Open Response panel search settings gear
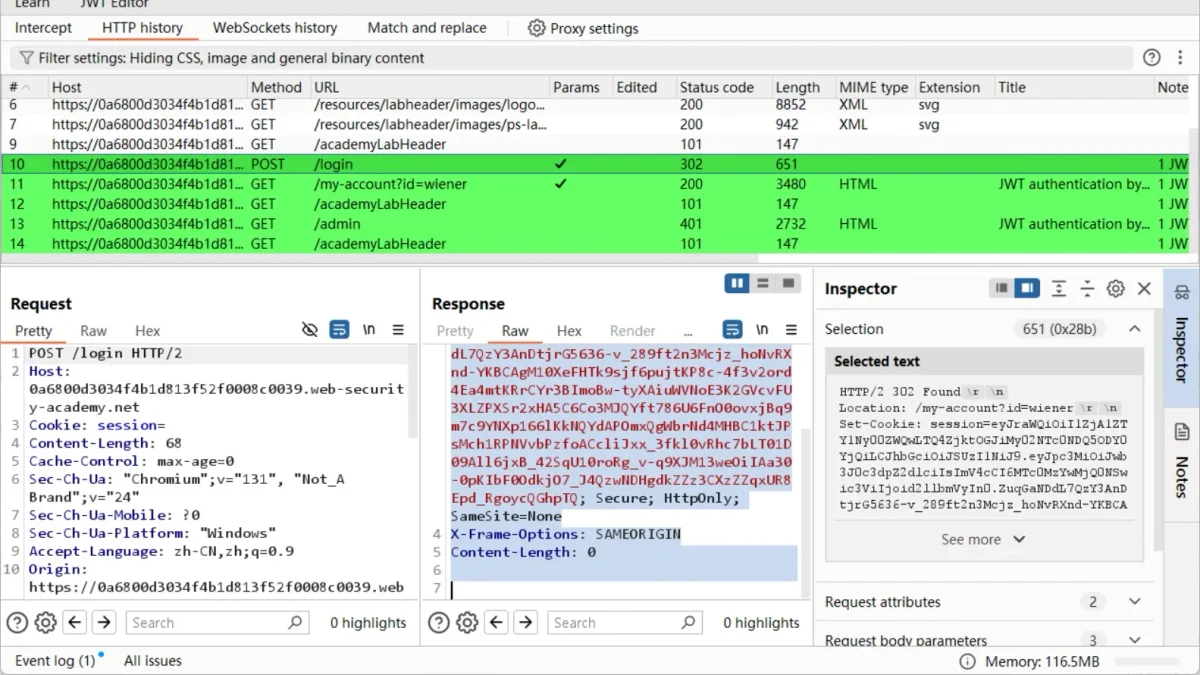 click(467, 623)
